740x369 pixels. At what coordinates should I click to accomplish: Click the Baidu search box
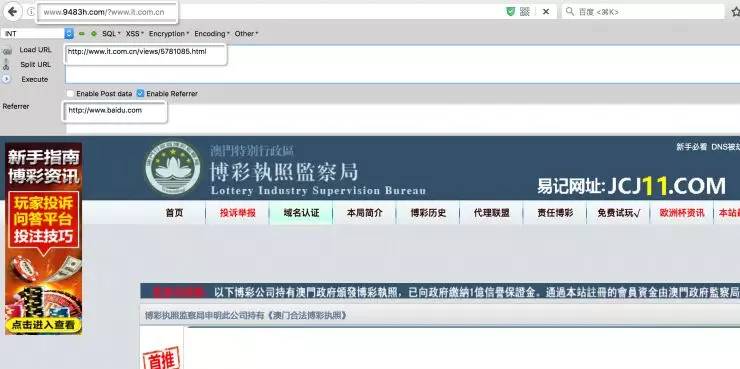pos(642,12)
